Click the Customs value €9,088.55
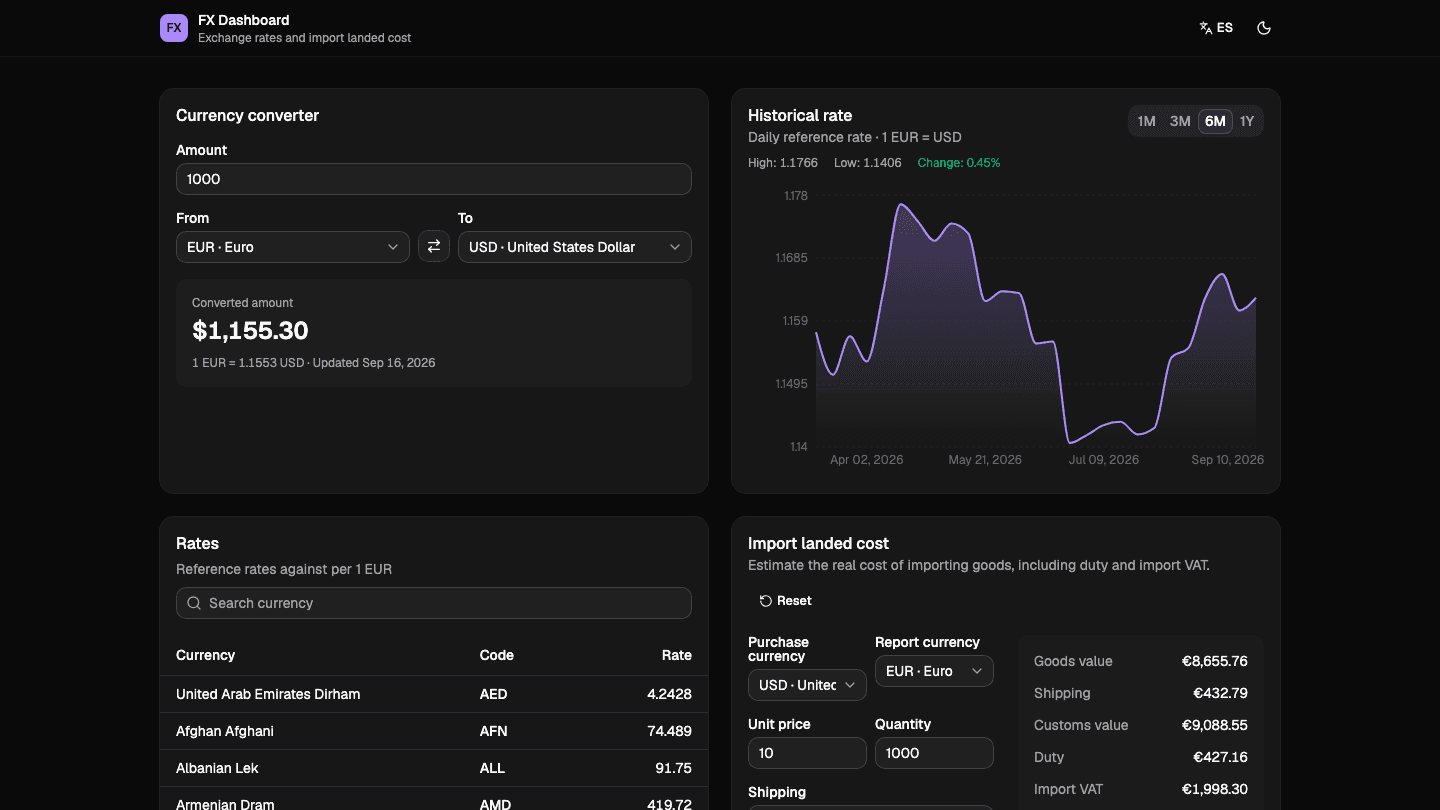This screenshot has height=810, width=1440. 1214,725
